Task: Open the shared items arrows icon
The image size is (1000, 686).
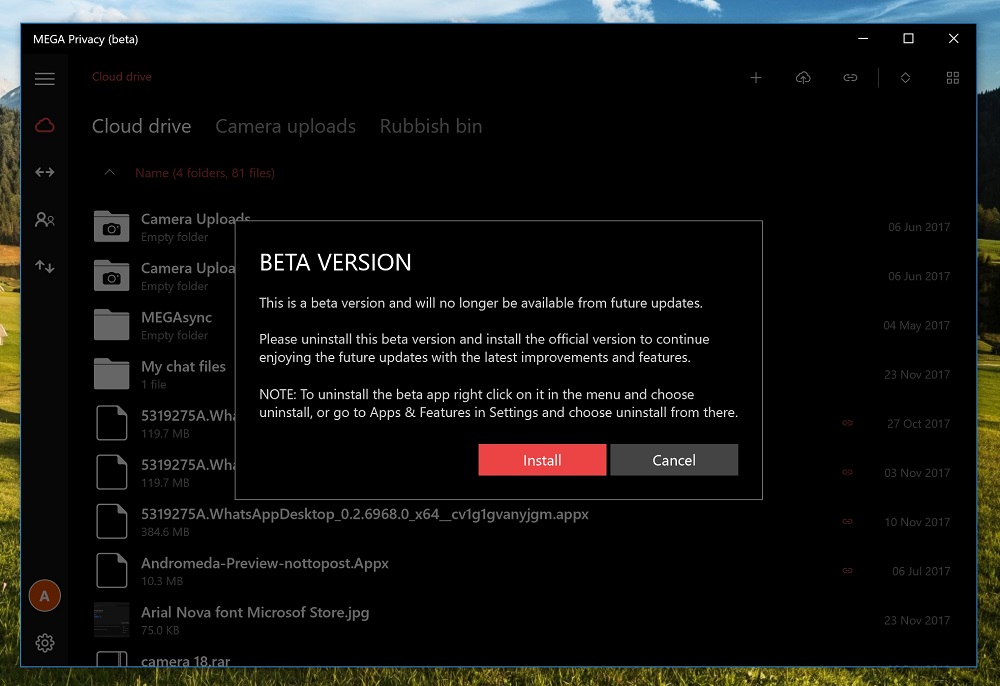Action: (x=45, y=172)
